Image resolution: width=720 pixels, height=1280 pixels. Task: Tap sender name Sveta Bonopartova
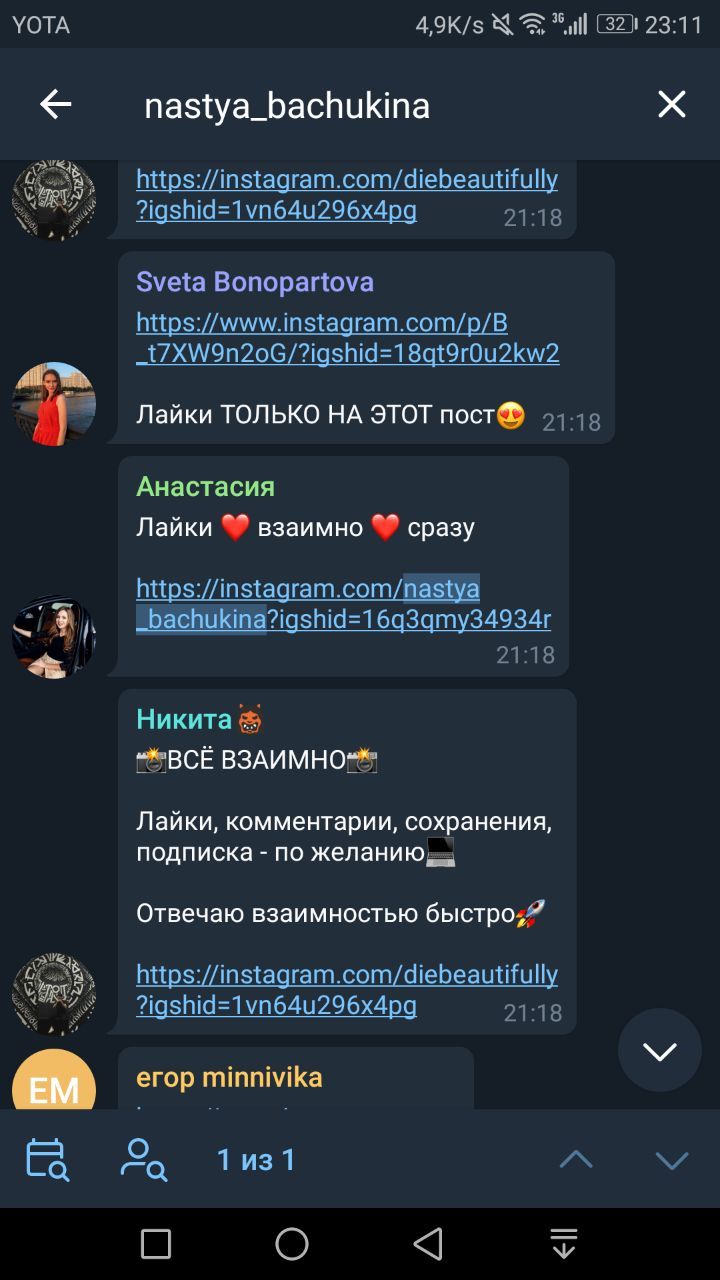255,282
